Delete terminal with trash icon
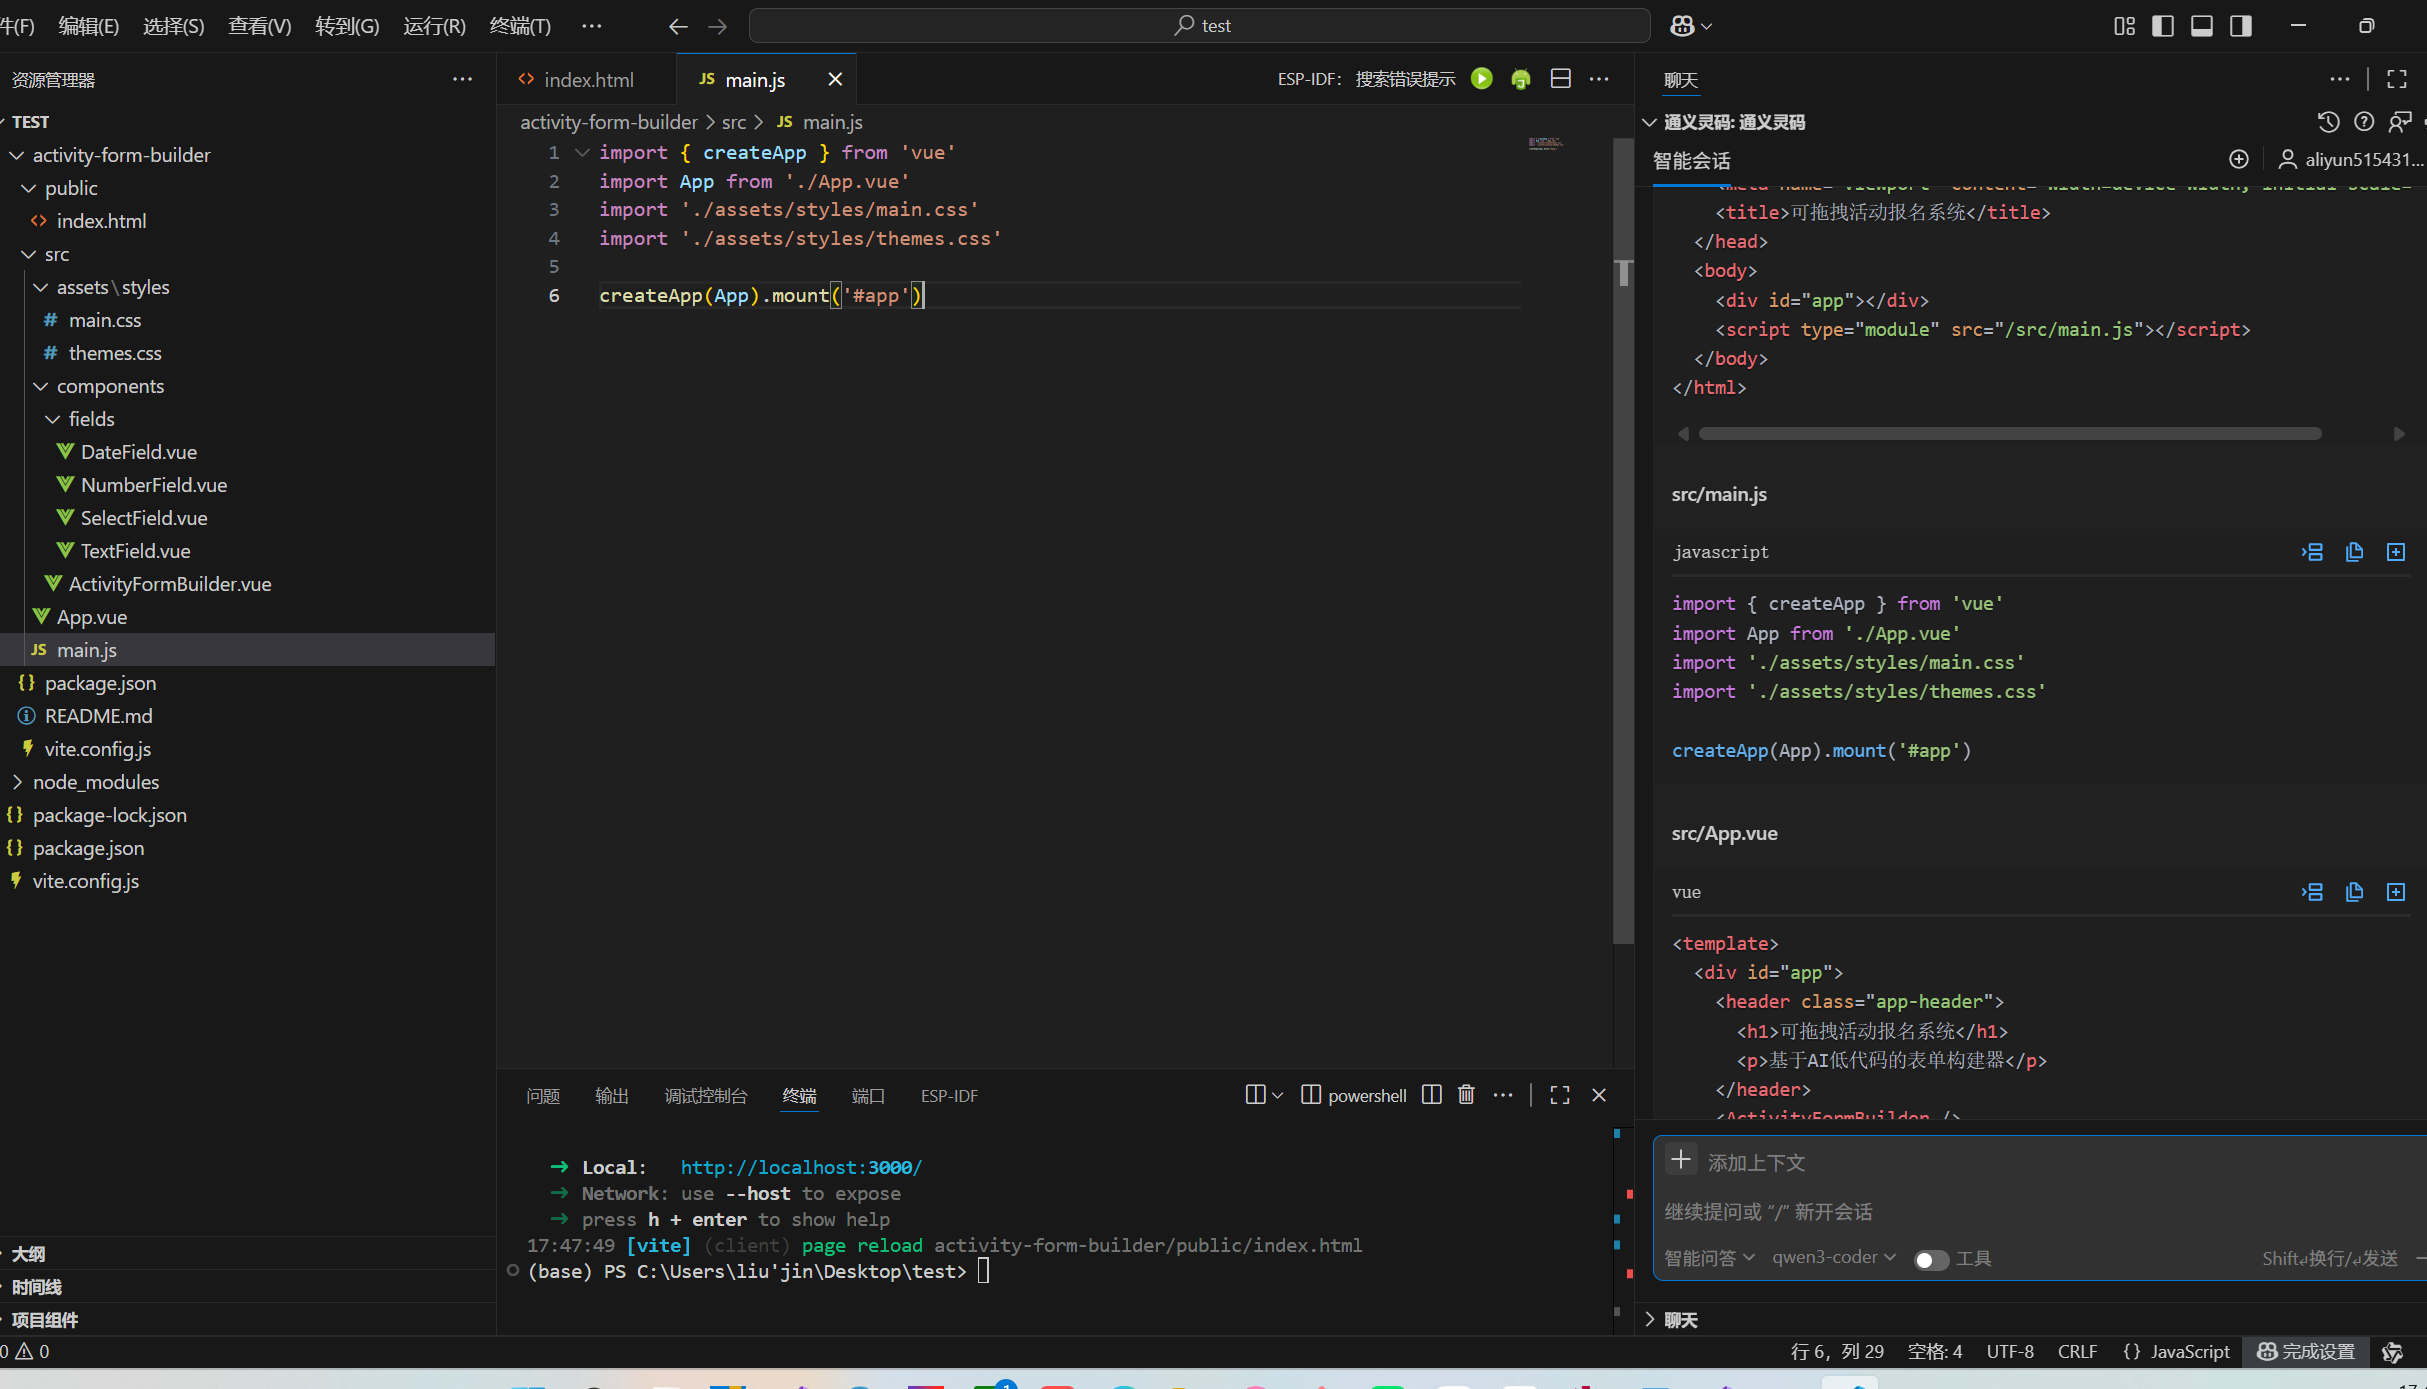Viewport: 2427px width, 1389px height. (1466, 1095)
